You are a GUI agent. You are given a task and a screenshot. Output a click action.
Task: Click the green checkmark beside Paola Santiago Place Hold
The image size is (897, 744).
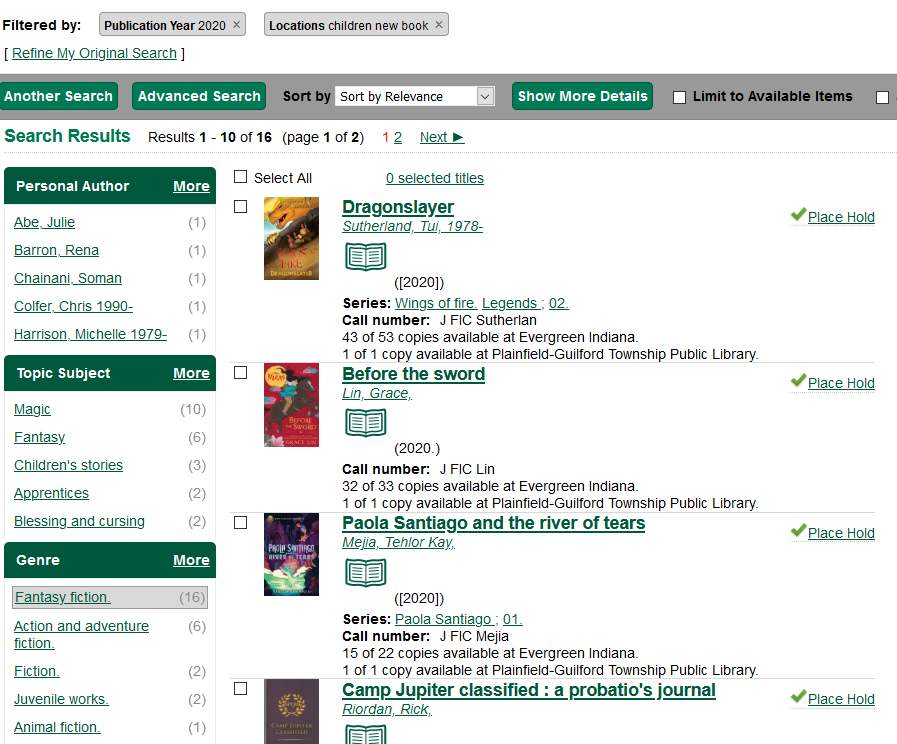click(798, 530)
